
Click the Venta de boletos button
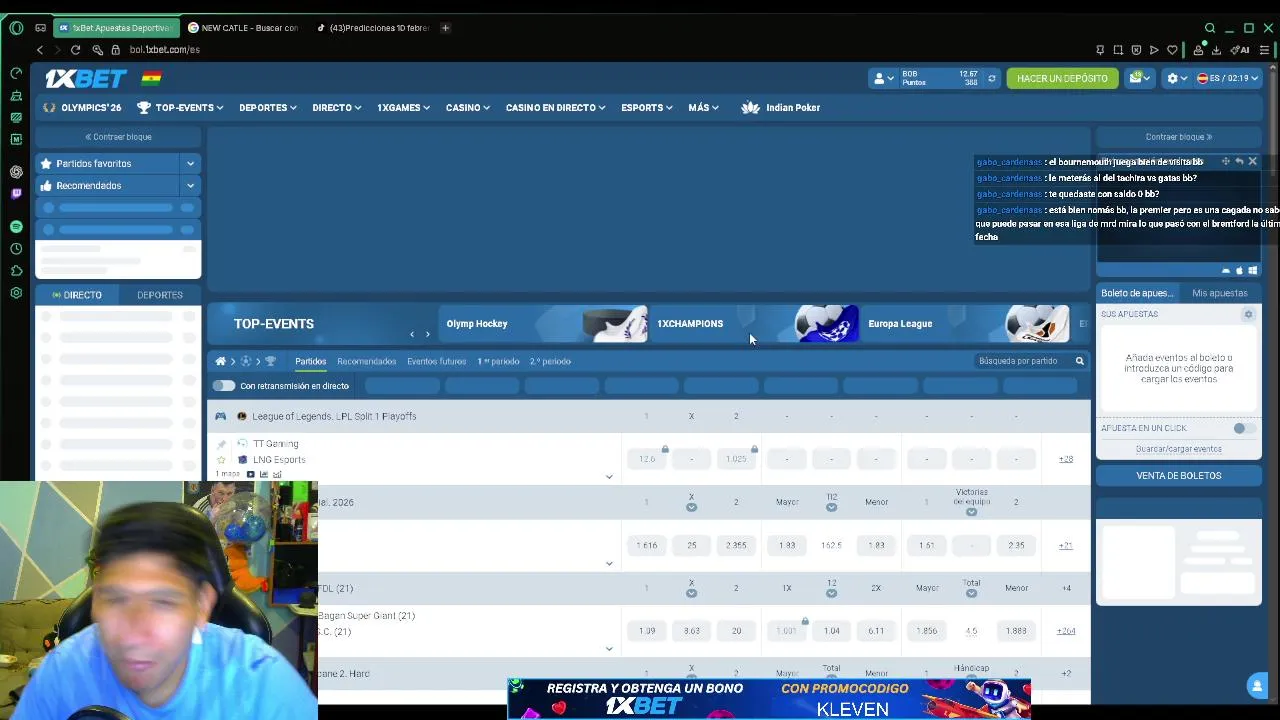pos(1178,476)
